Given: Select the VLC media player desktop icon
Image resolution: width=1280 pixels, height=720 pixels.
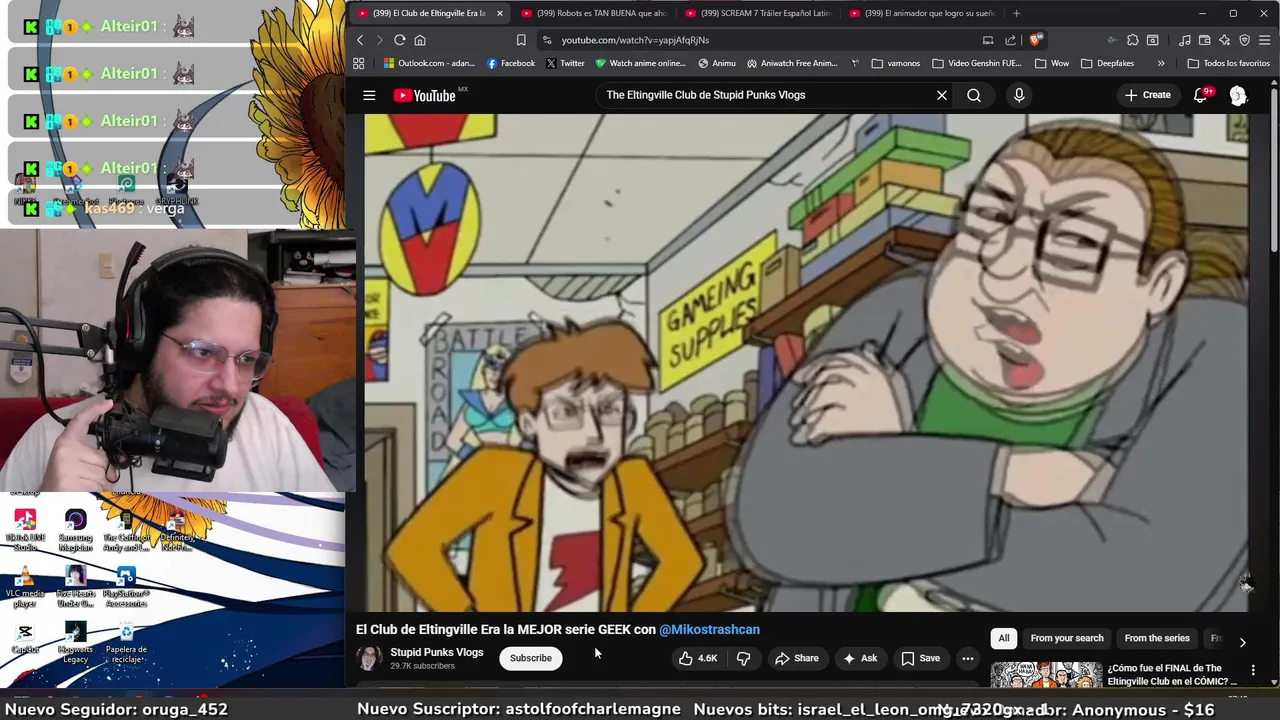Looking at the screenshot, I should 25,586.
